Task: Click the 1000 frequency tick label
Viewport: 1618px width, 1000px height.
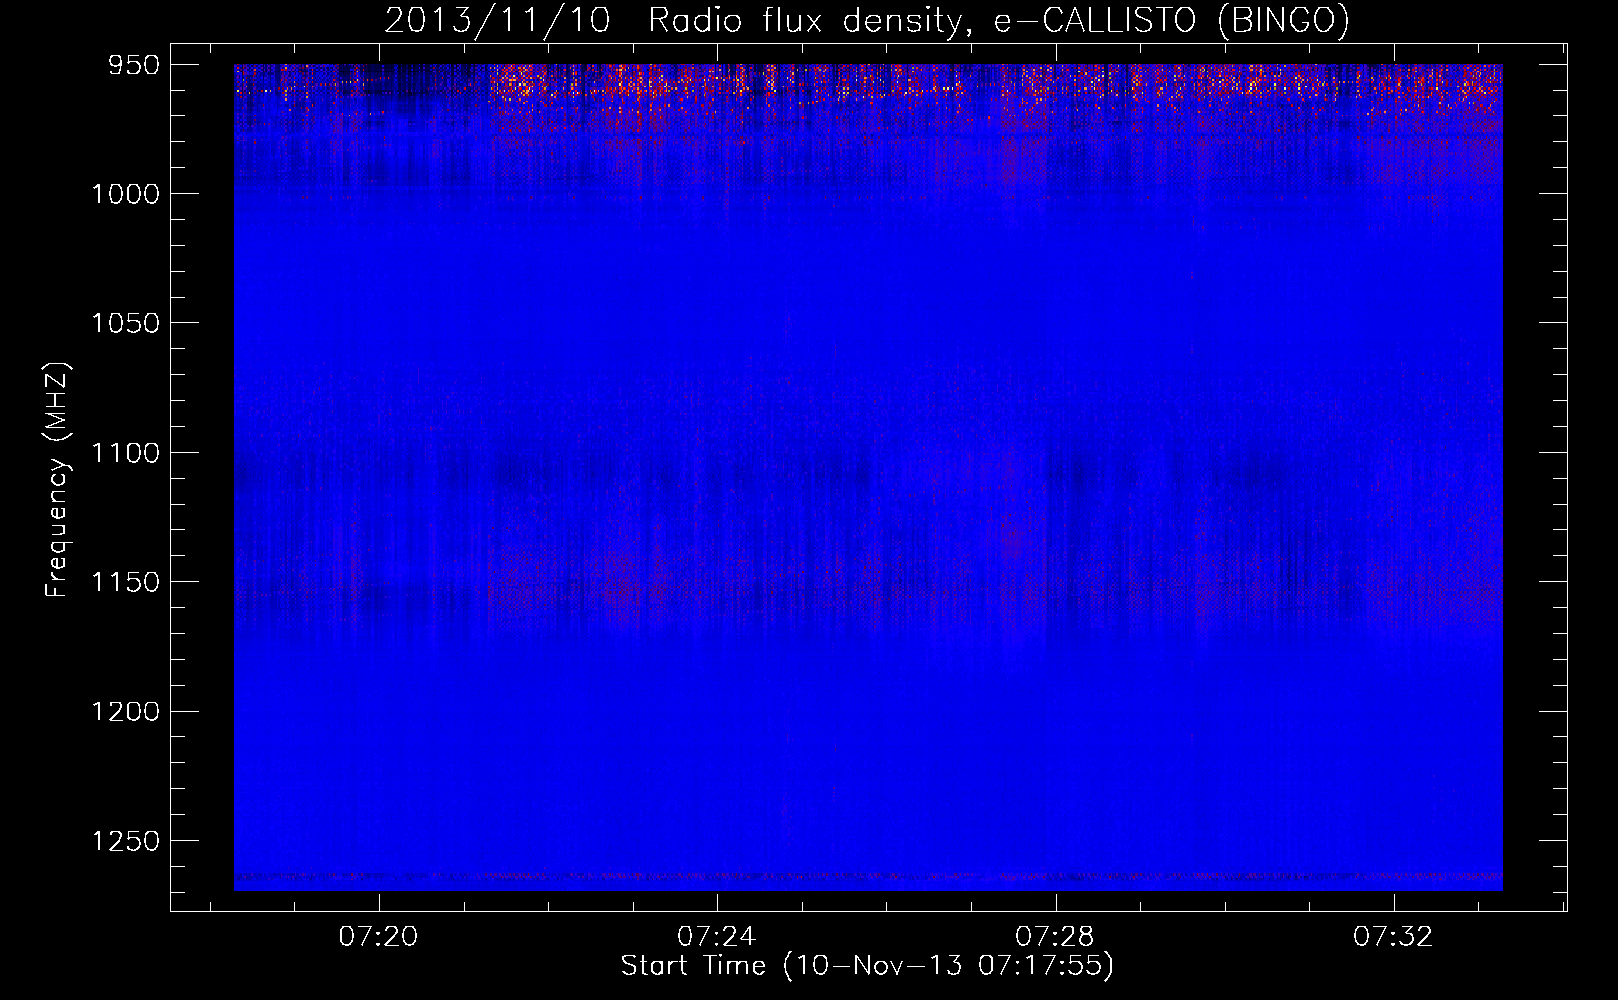Action: click(125, 194)
